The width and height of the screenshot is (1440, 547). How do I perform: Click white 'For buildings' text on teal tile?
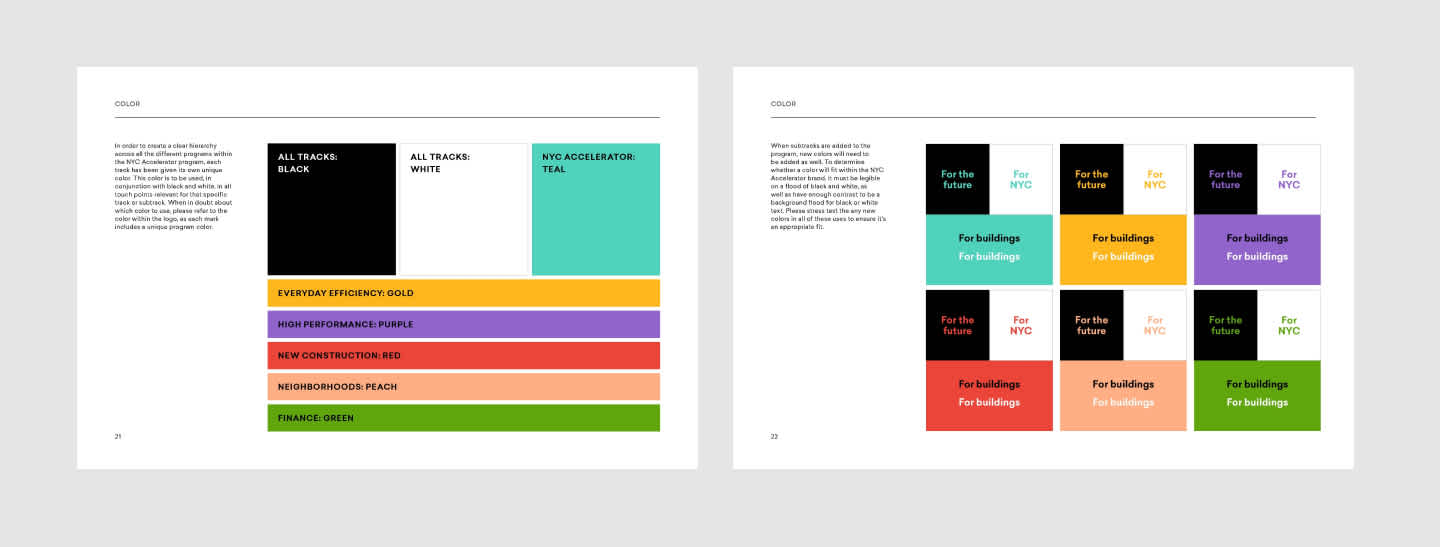point(989,256)
